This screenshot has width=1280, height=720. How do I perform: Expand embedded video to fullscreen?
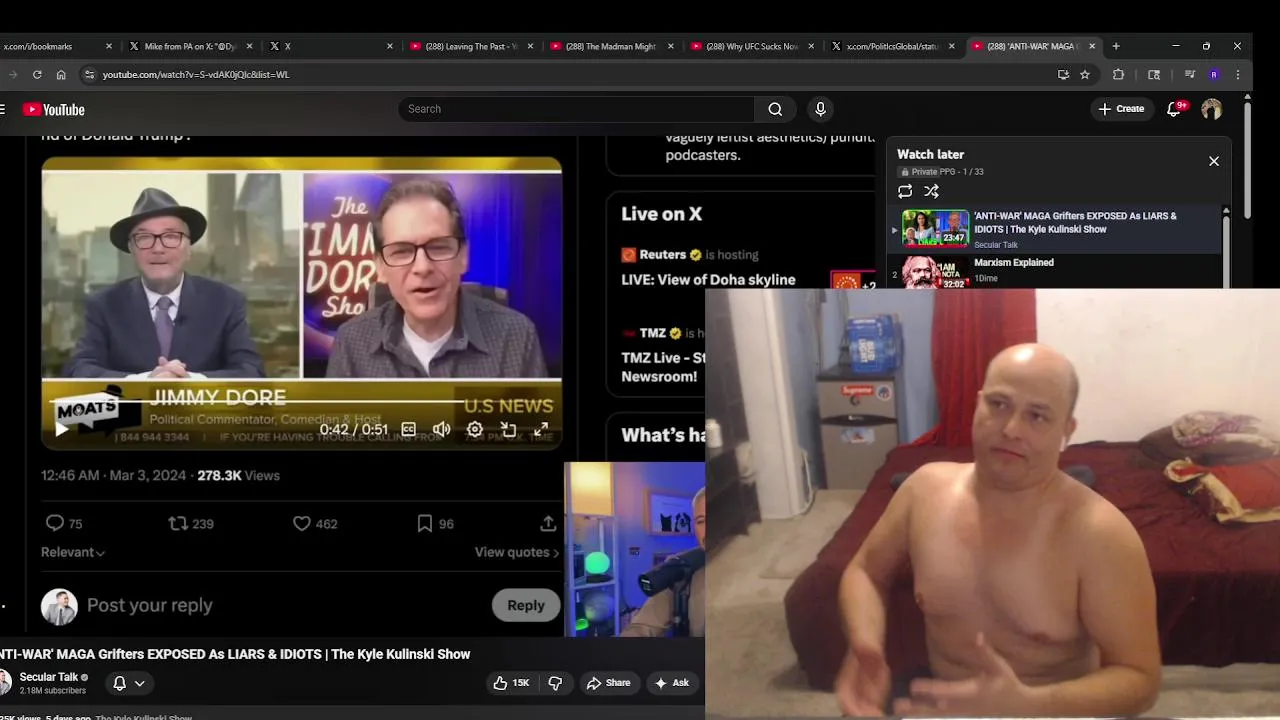(541, 429)
